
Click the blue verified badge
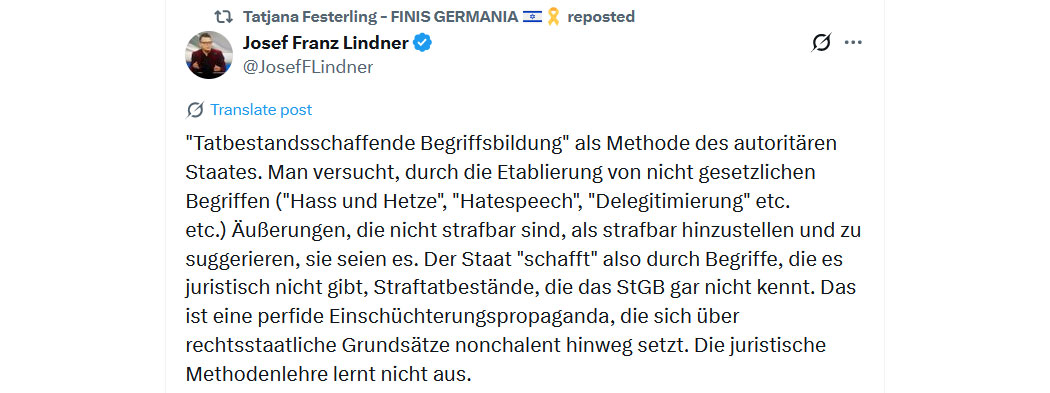tap(423, 44)
